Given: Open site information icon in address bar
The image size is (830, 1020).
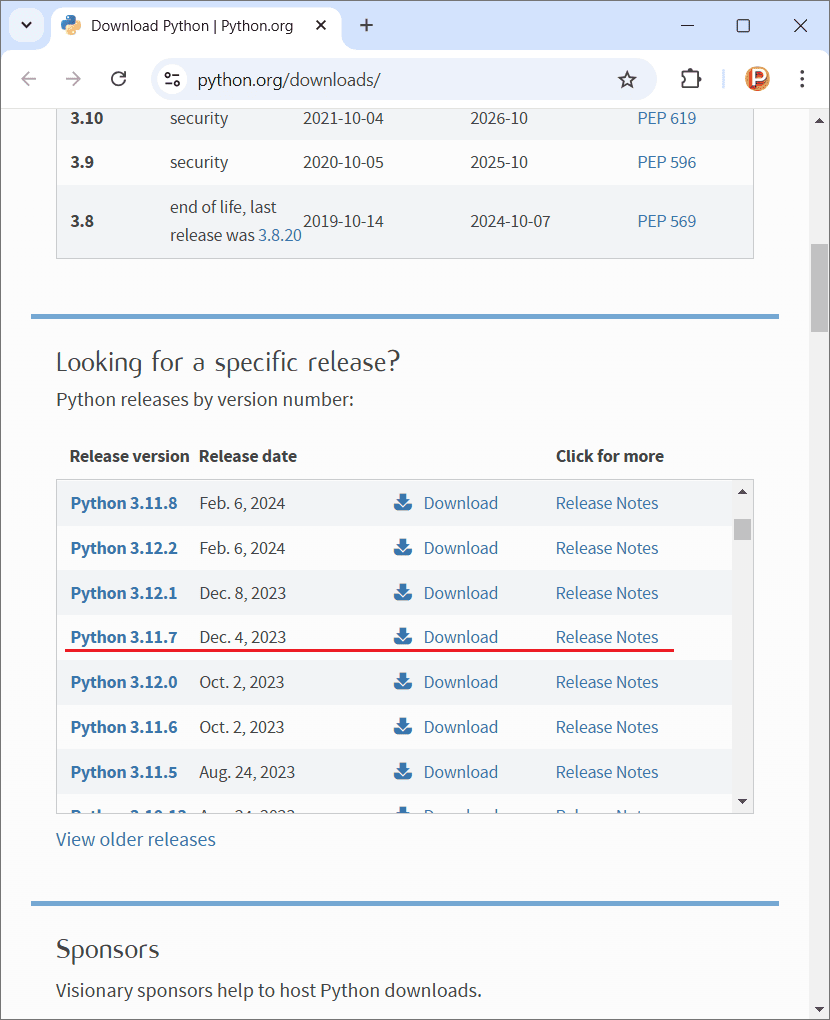Looking at the screenshot, I should 172,79.
